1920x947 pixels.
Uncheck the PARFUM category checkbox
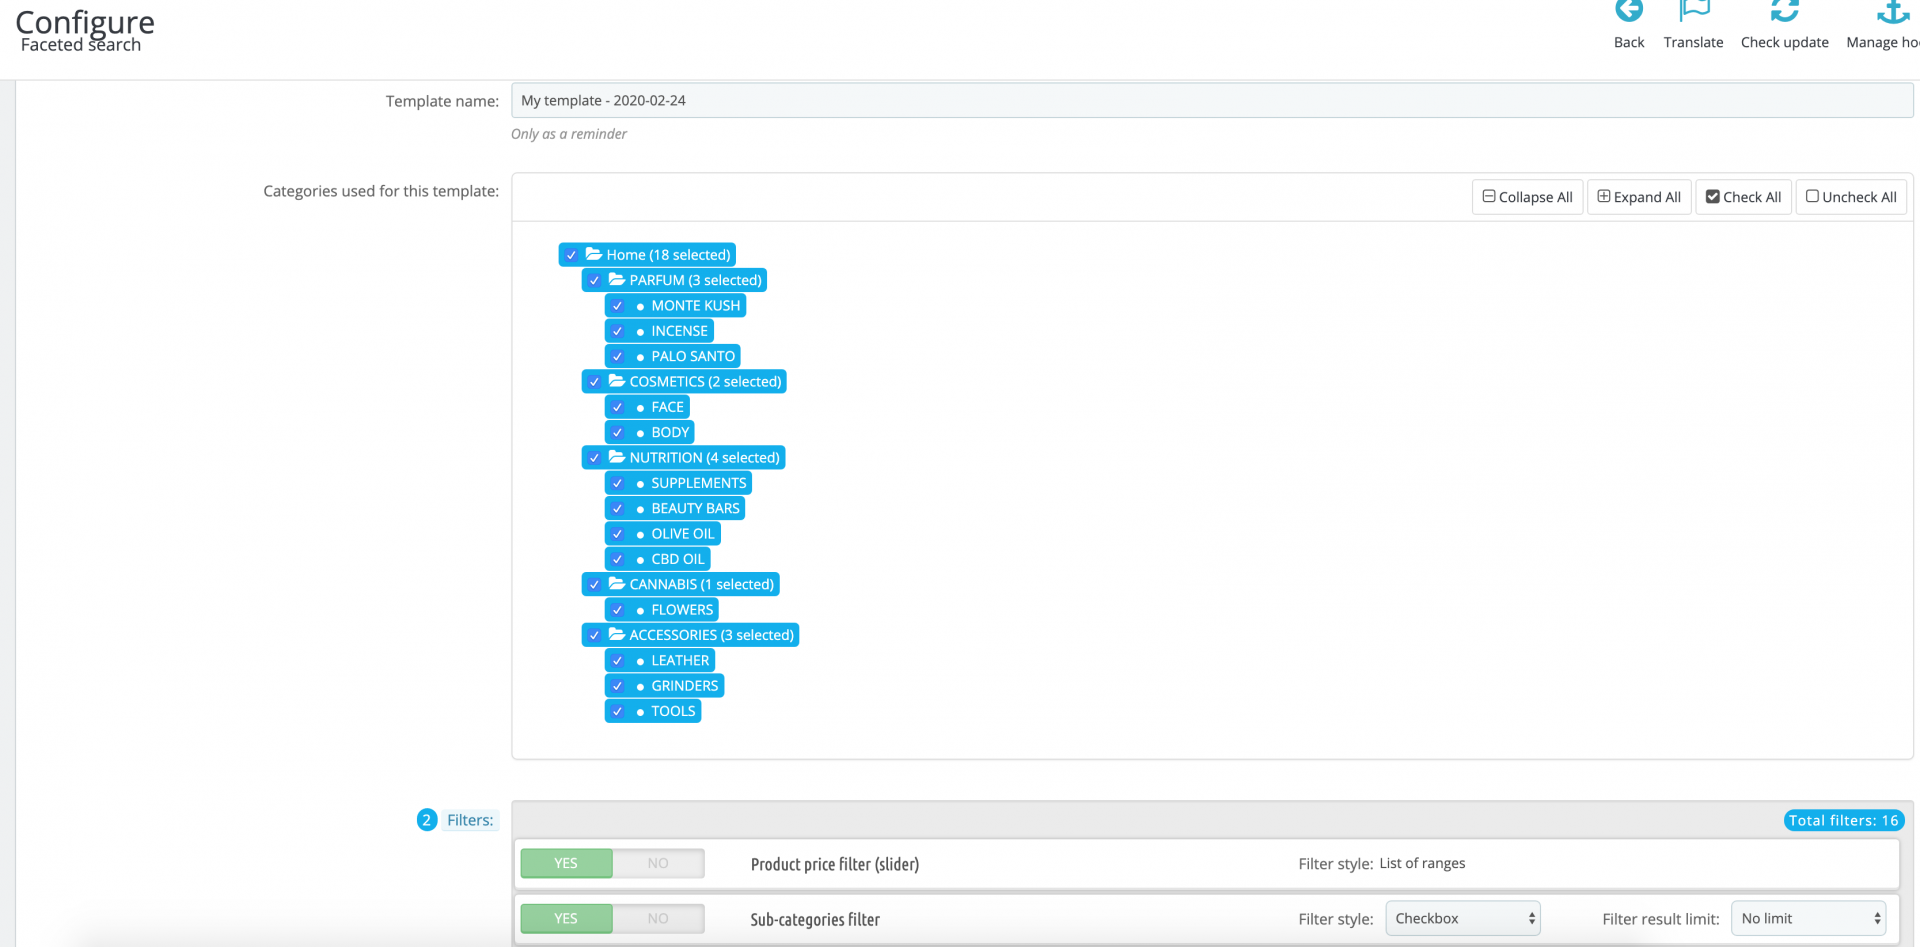(x=594, y=281)
